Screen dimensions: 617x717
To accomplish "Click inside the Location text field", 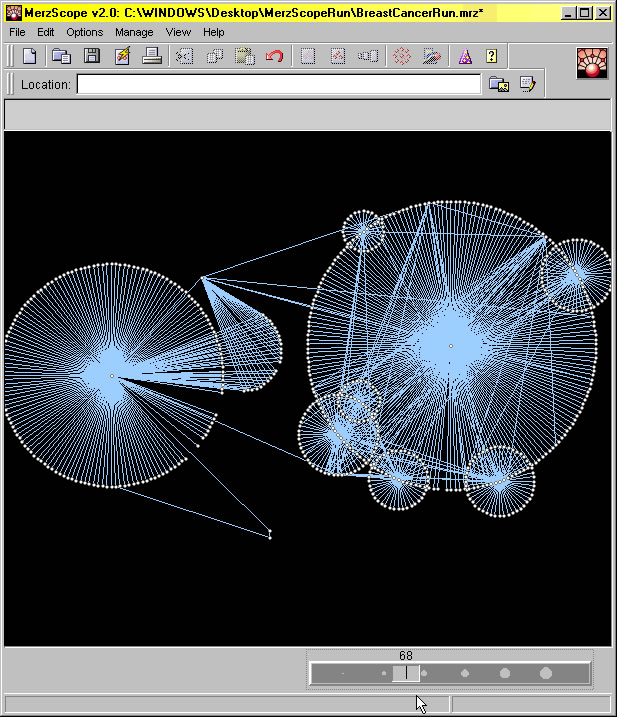I will [278, 85].
